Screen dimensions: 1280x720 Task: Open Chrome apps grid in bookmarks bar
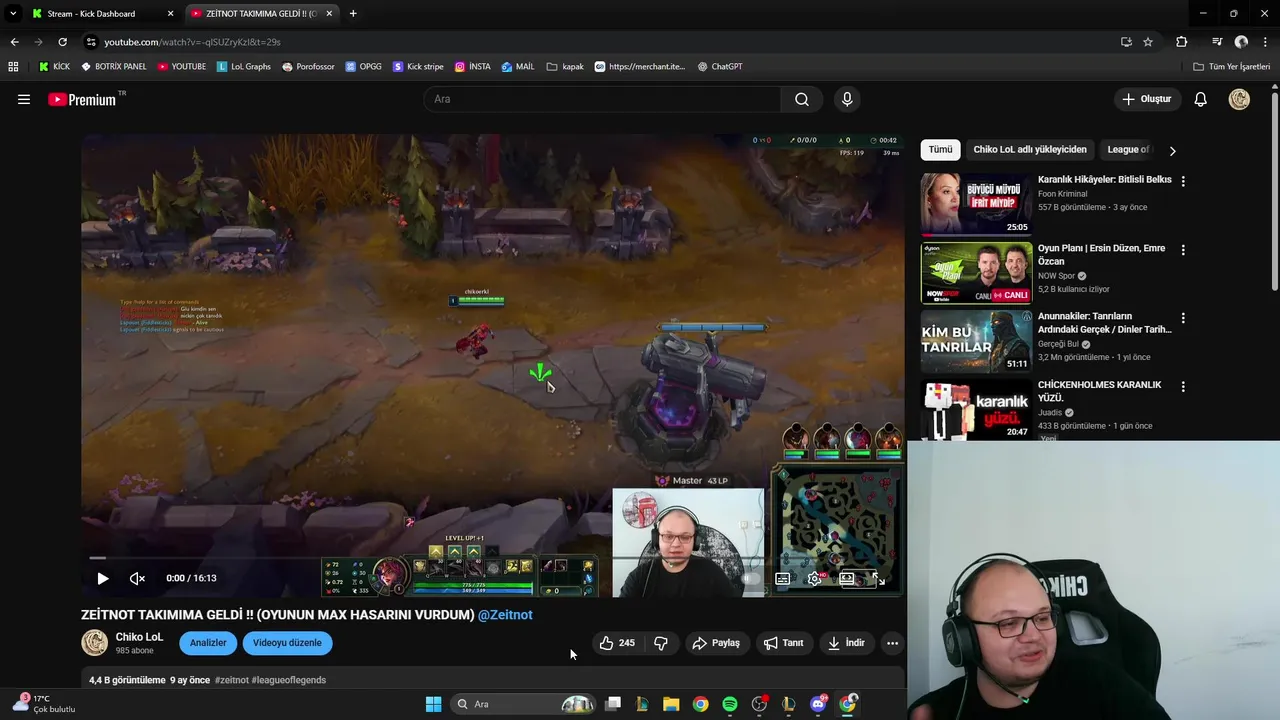(x=13, y=67)
